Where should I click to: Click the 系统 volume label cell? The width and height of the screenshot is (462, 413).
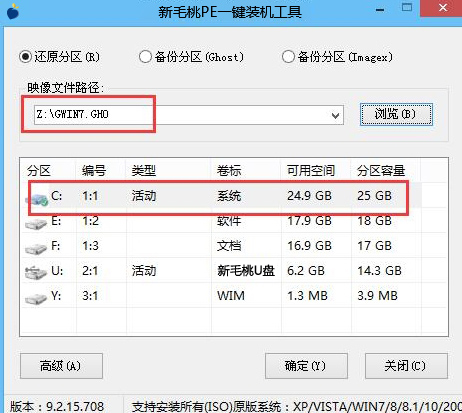[x=229, y=196]
